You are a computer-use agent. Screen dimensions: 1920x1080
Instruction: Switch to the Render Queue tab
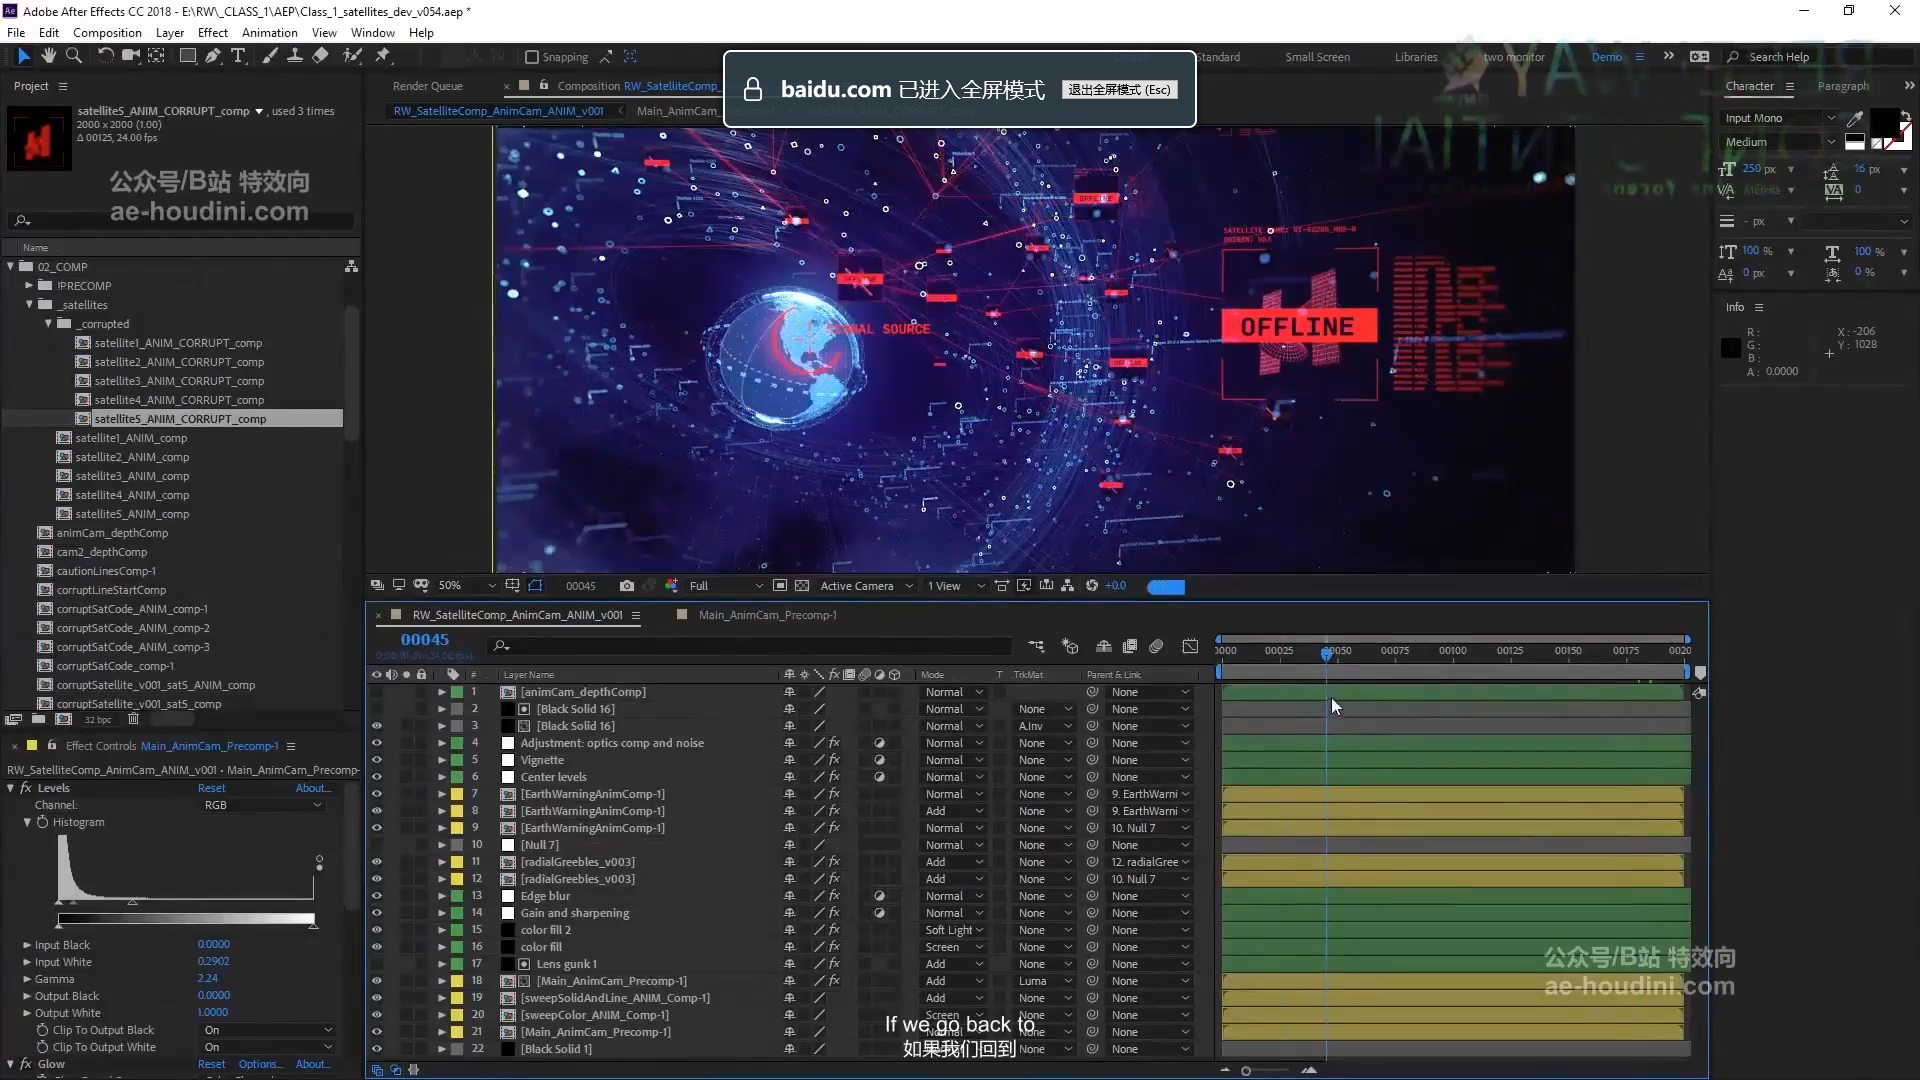[x=427, y=86]
